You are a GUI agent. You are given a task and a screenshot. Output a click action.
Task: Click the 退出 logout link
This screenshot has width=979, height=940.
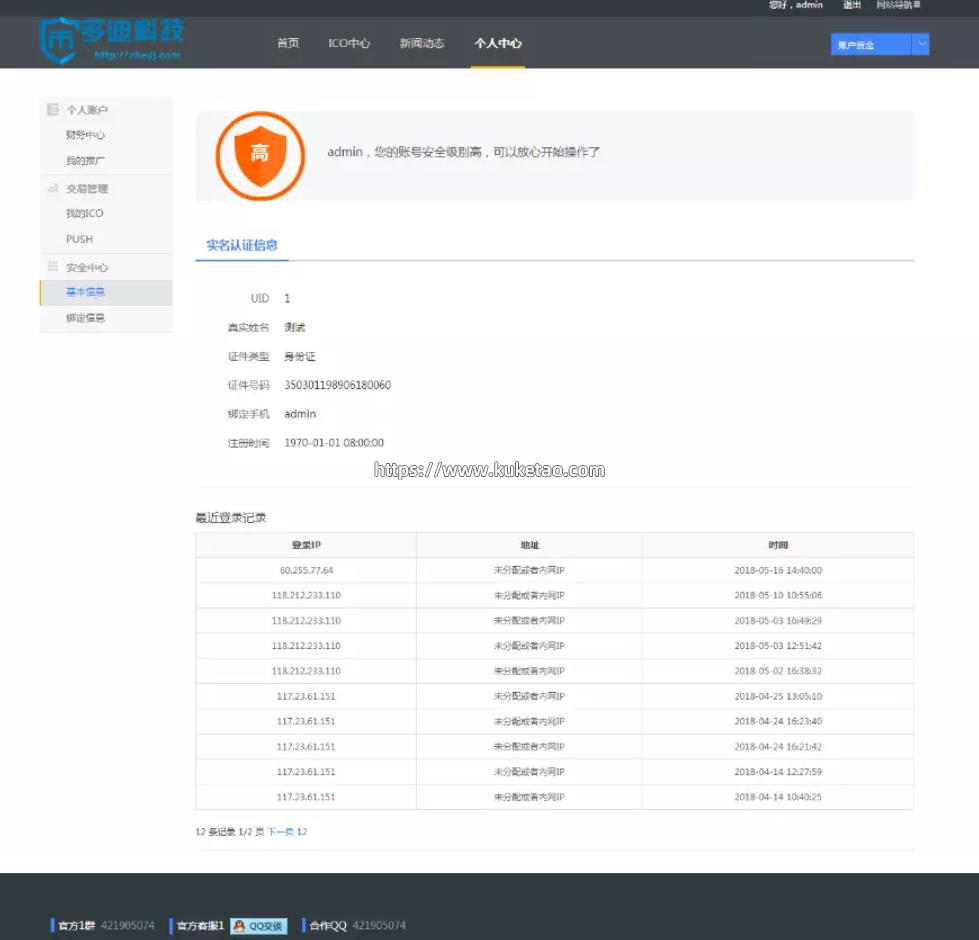pyautogui.click(x=852, y=5)
